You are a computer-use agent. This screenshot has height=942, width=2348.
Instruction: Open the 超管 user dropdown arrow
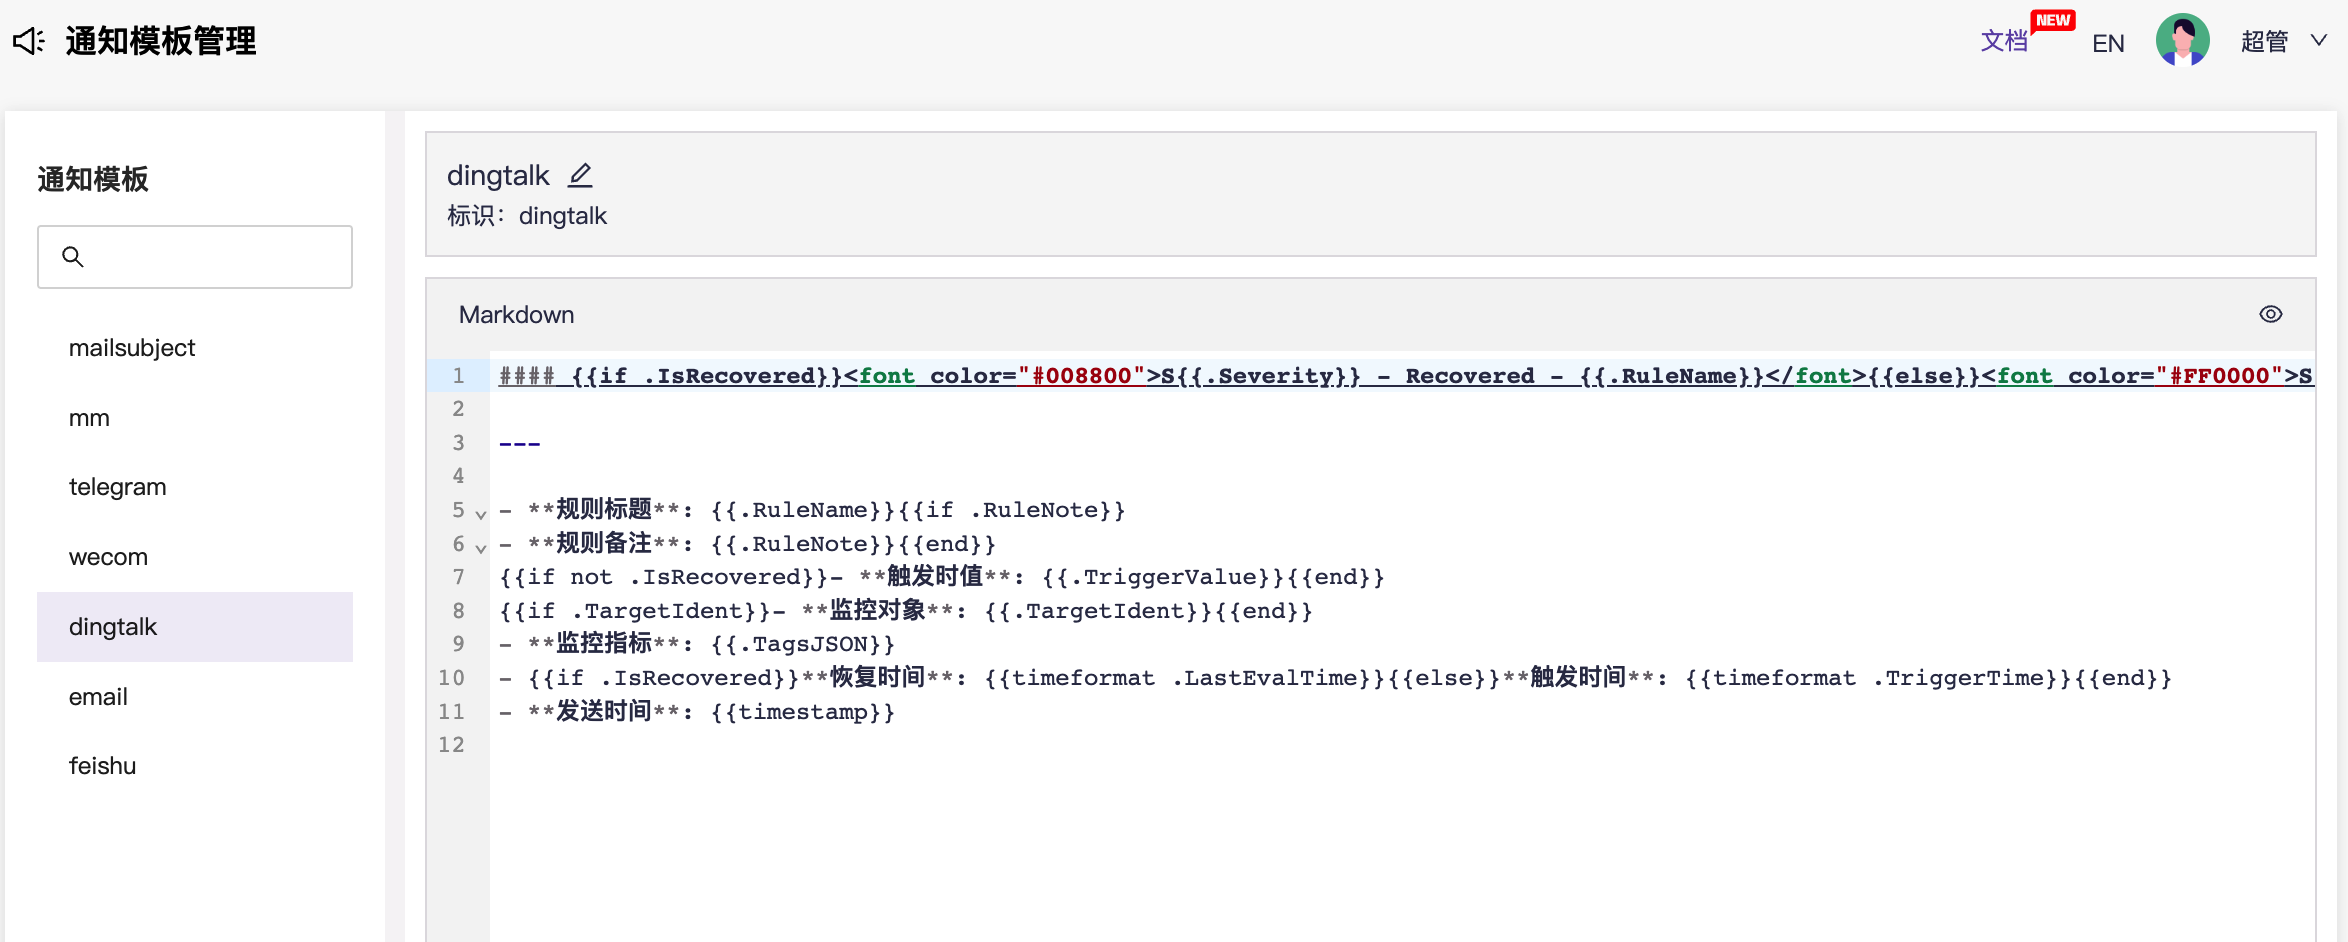2318,41
